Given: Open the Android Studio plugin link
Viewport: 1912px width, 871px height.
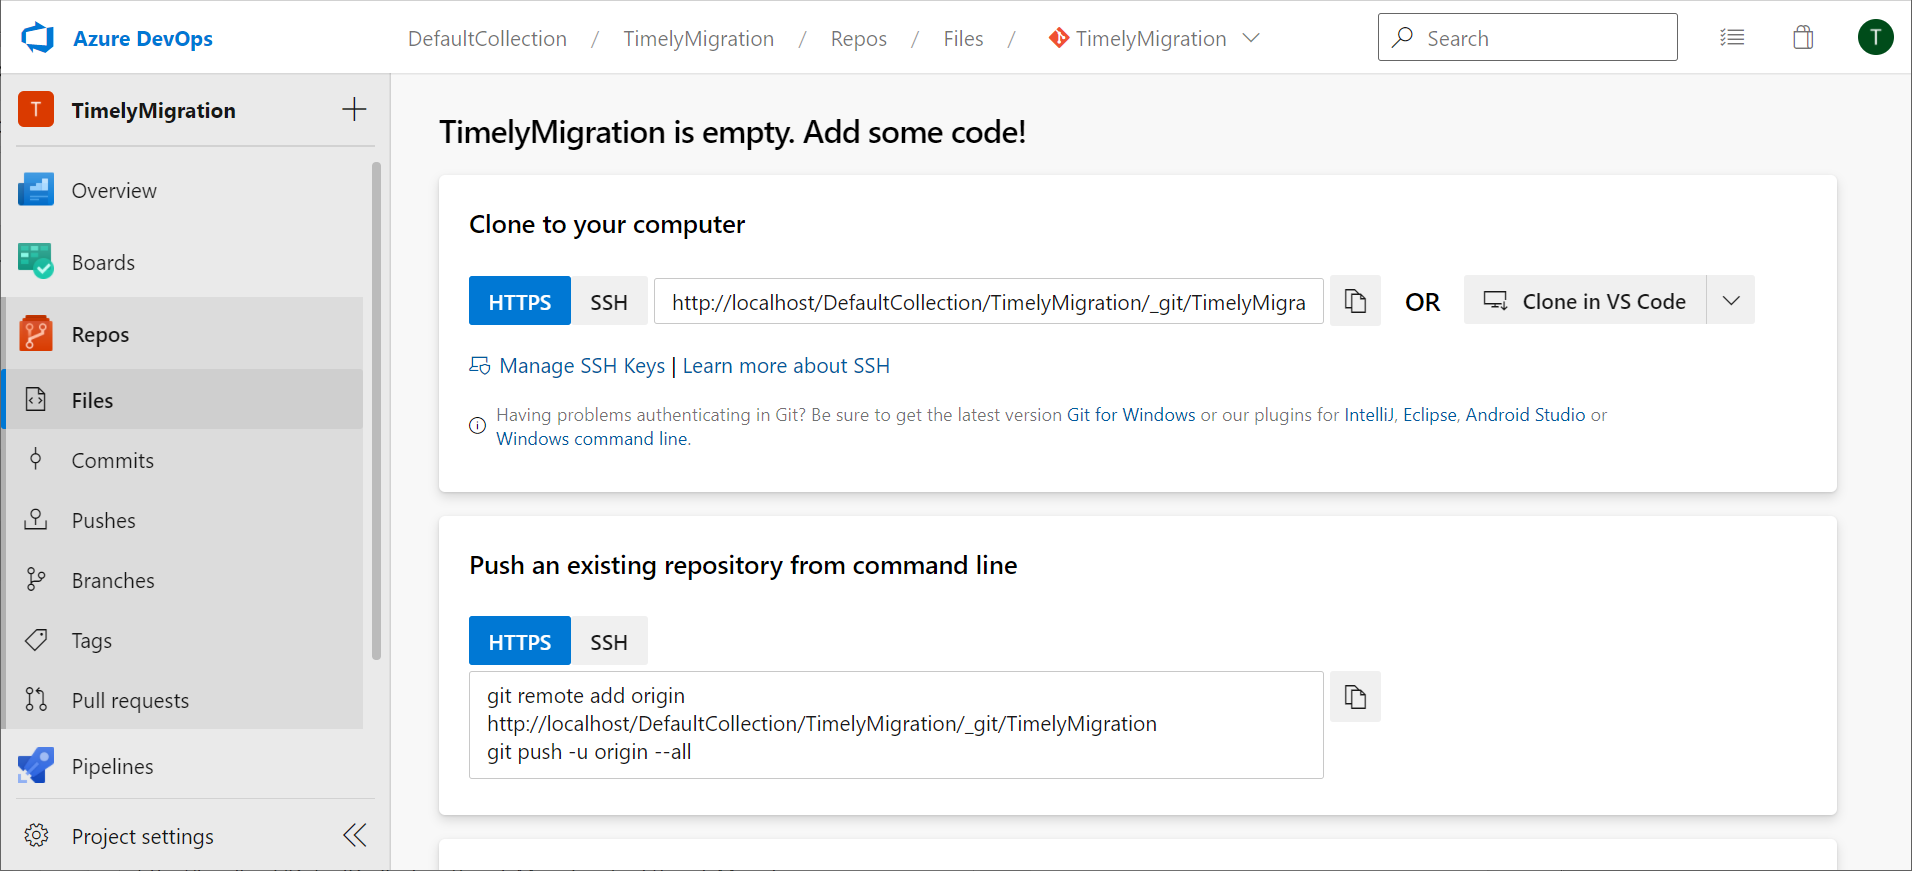Looking at the screenshot, I should click(1525, 414).
